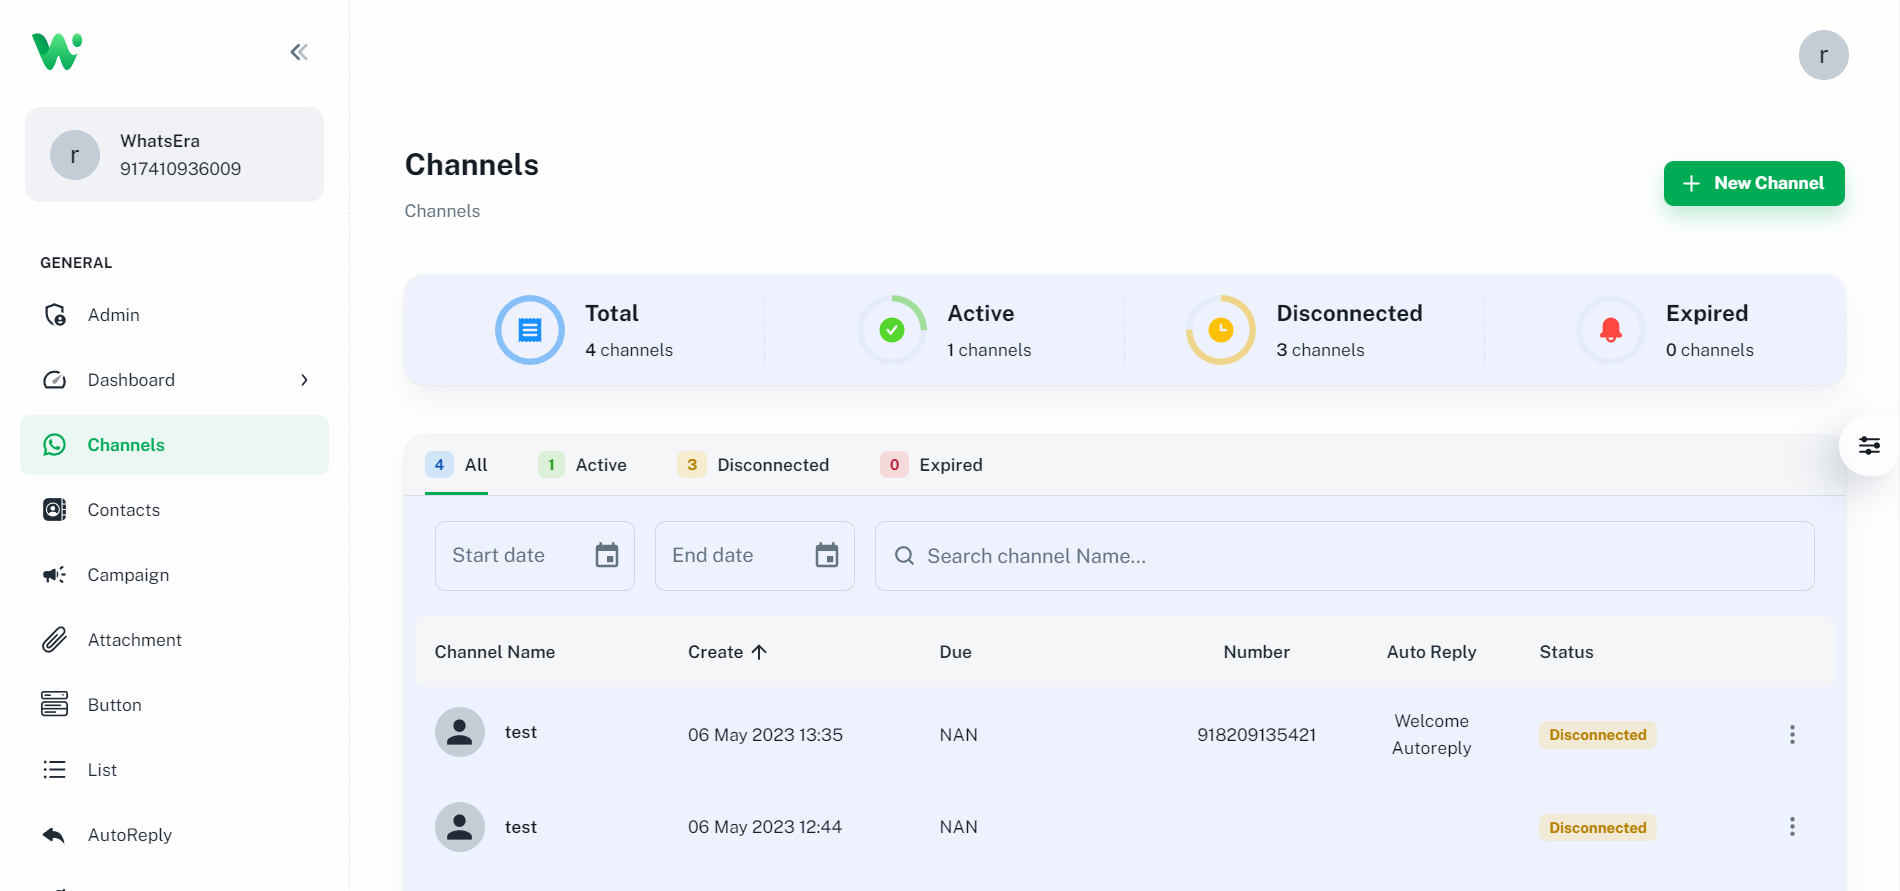Select the WhatsEra account card

pyautogui.click(x=174, y=155)
